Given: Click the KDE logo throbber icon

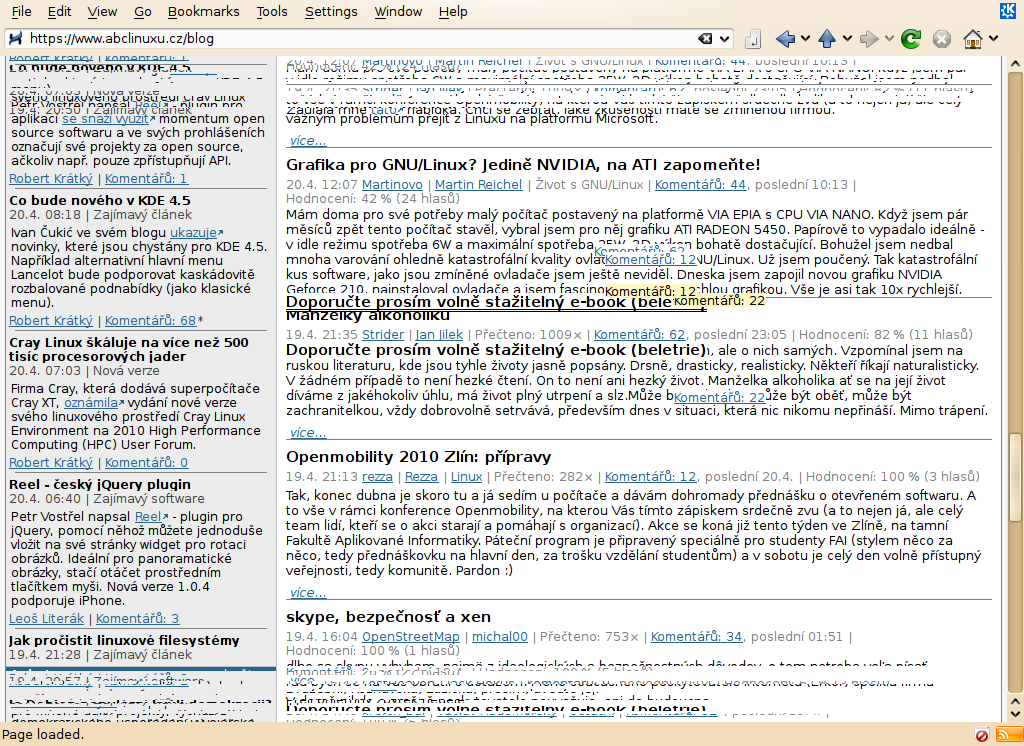Looking at the screenshot, I should coord(1008,11).
